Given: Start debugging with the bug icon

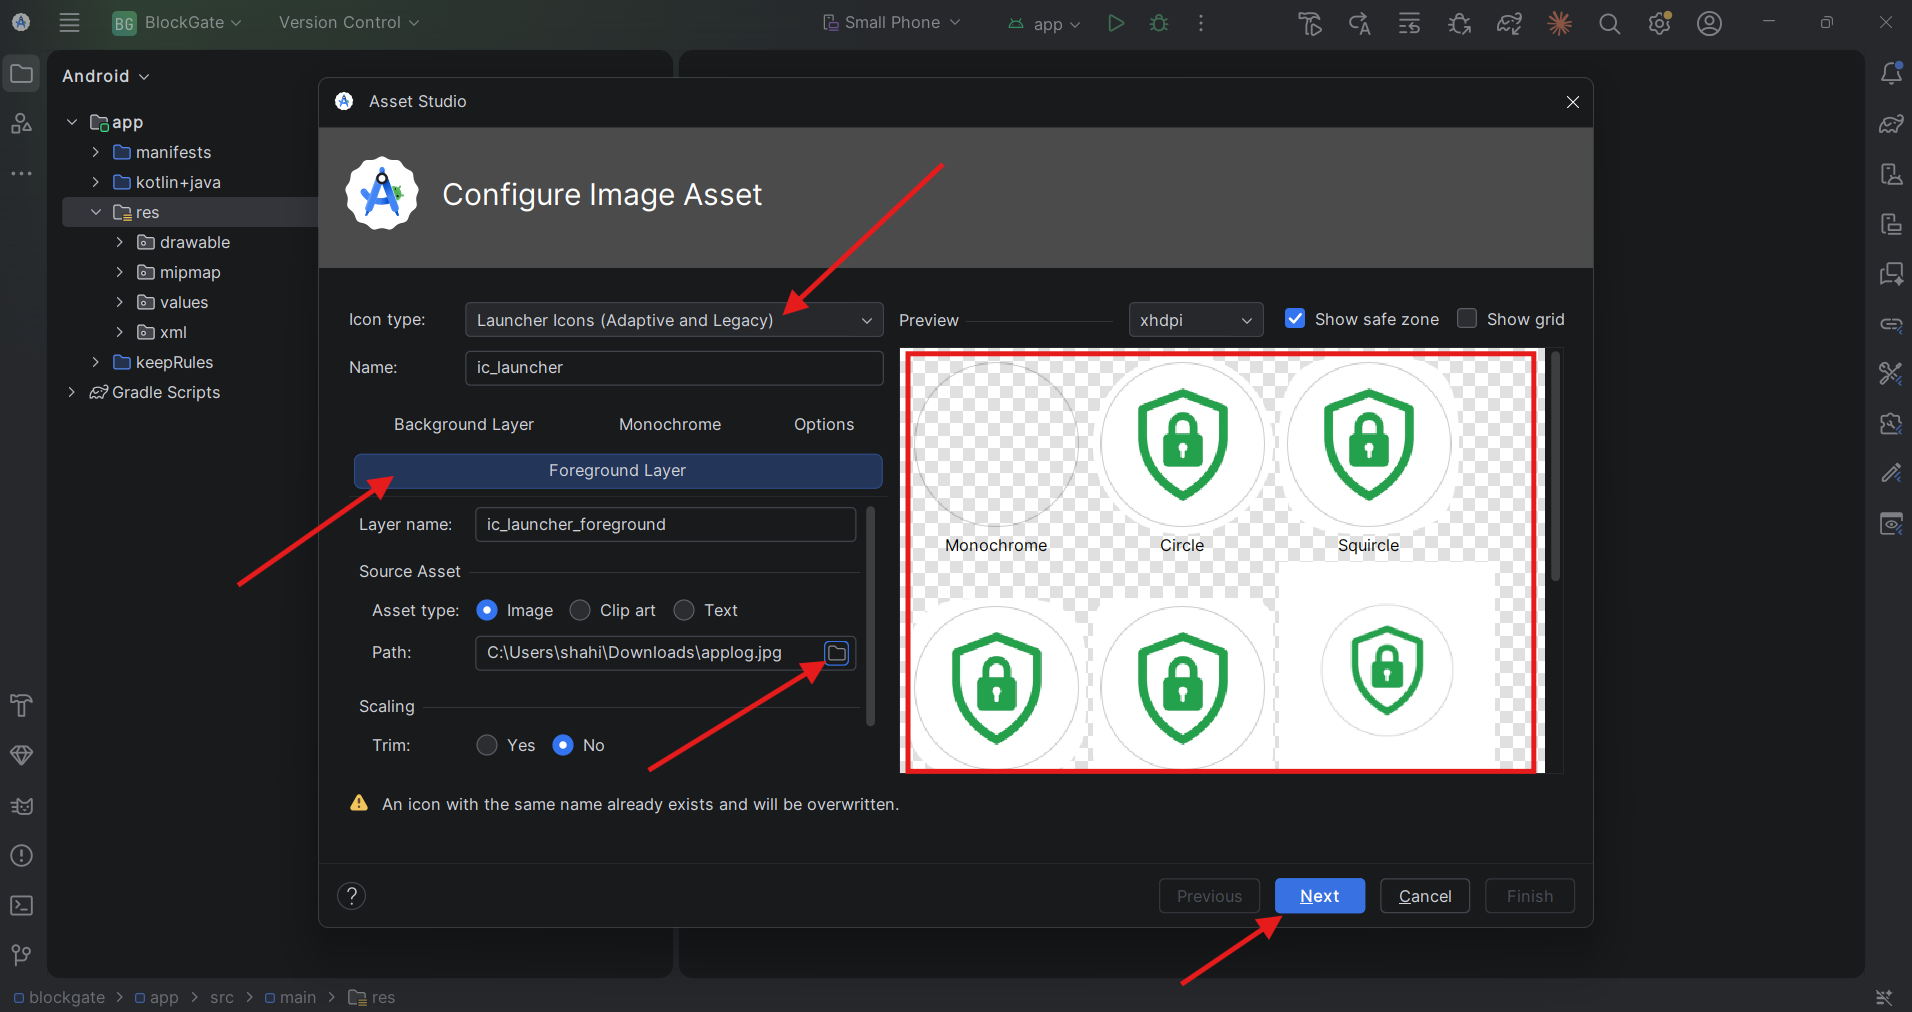Looking at the screenshot, I should click(x=1159, y=22).
